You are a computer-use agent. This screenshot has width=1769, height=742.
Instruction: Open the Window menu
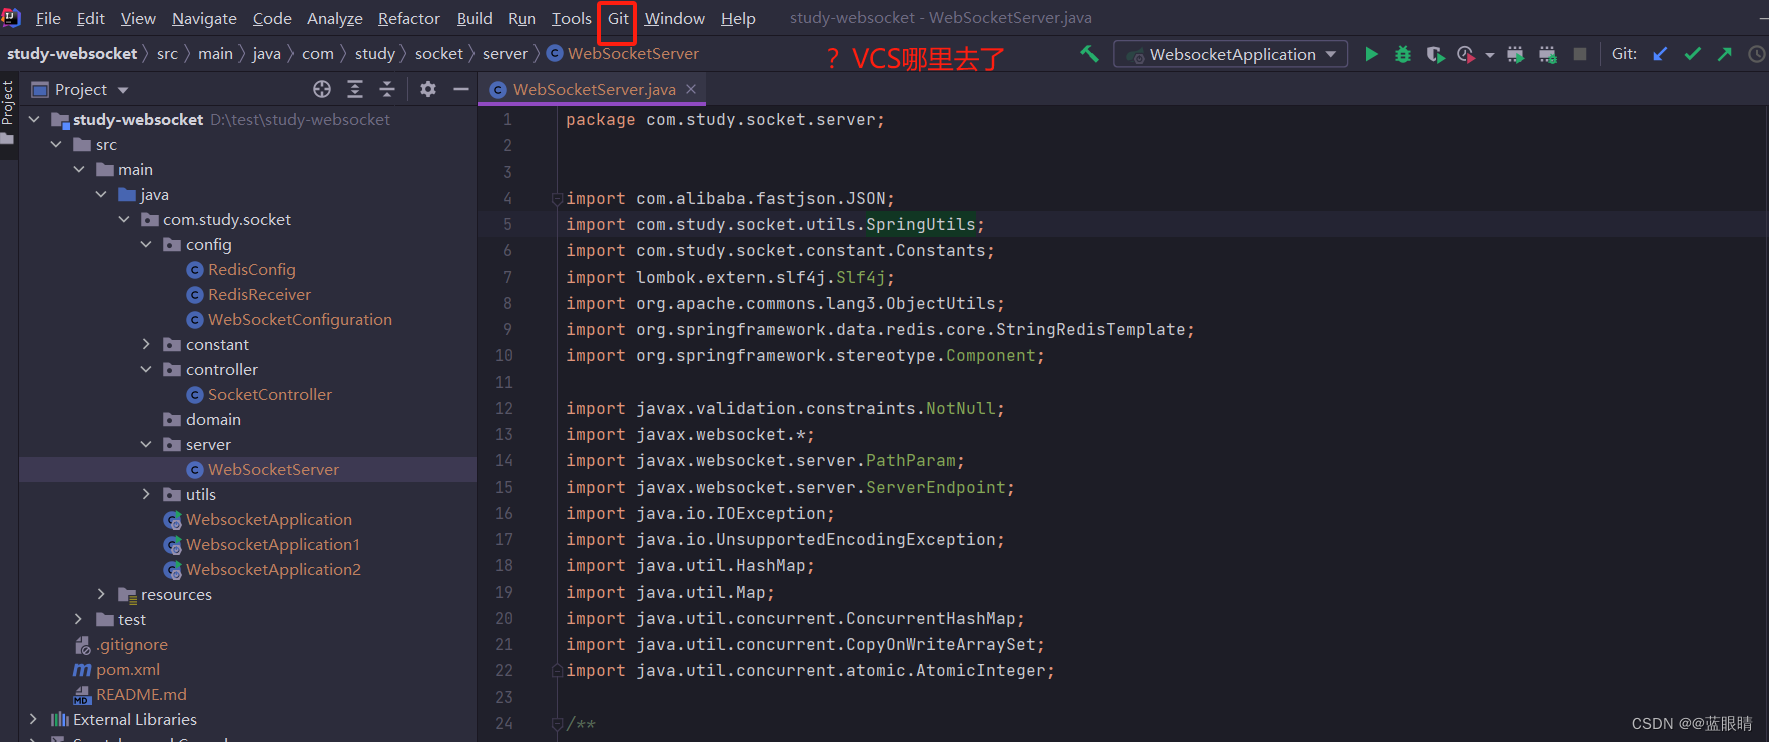coord(675,18)
